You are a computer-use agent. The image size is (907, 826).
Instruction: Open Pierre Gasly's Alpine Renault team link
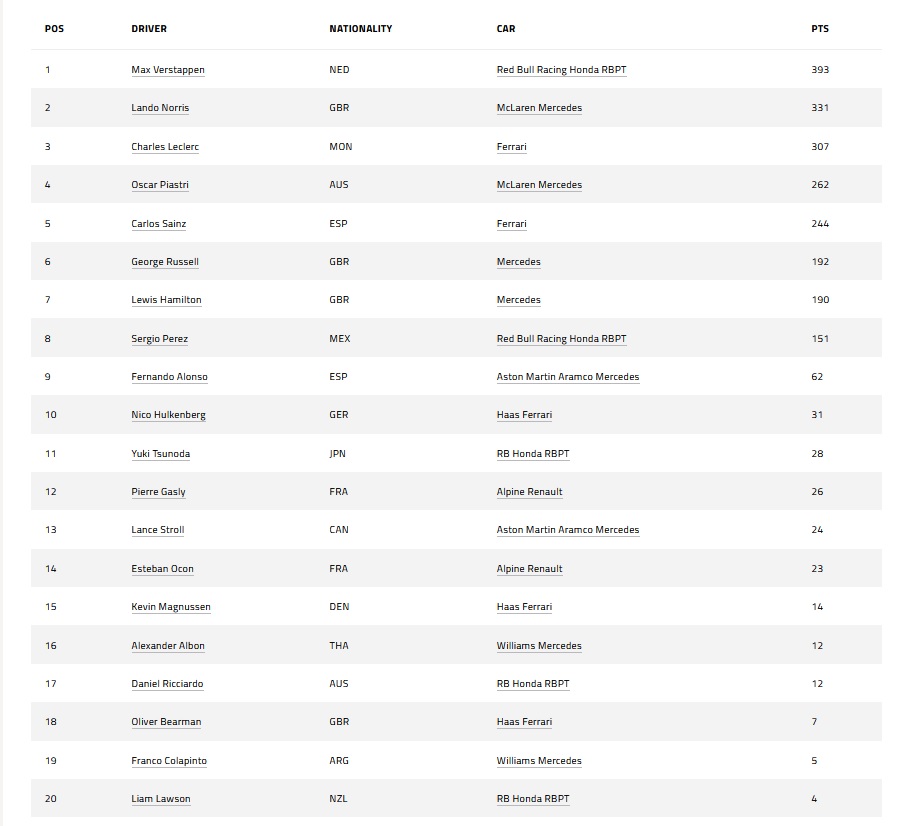529,492
